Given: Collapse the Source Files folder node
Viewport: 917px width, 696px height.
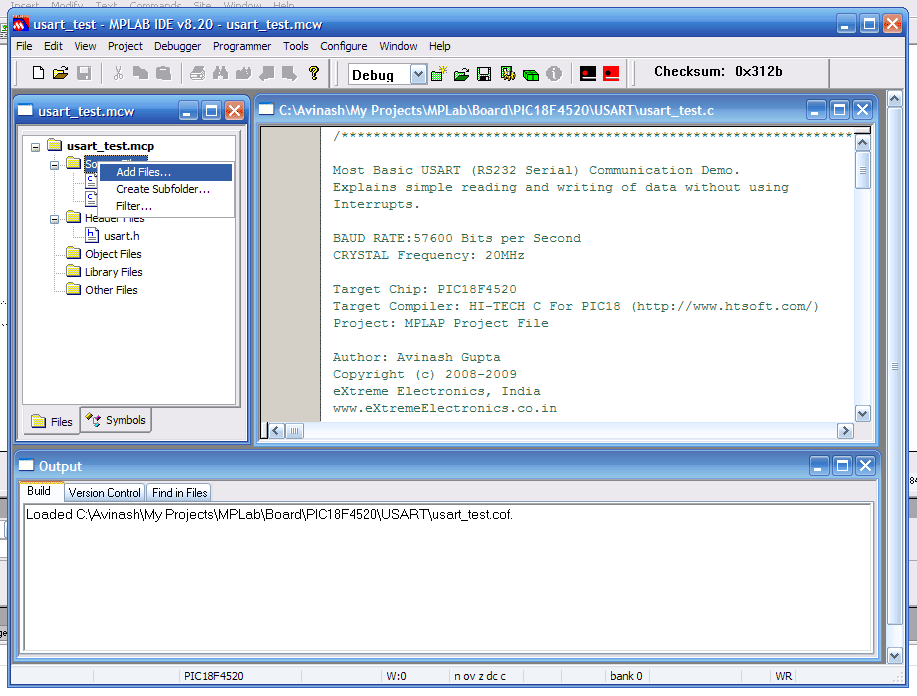Looking at the screenshot, I should pyautogui.click(x=54, y=165).
